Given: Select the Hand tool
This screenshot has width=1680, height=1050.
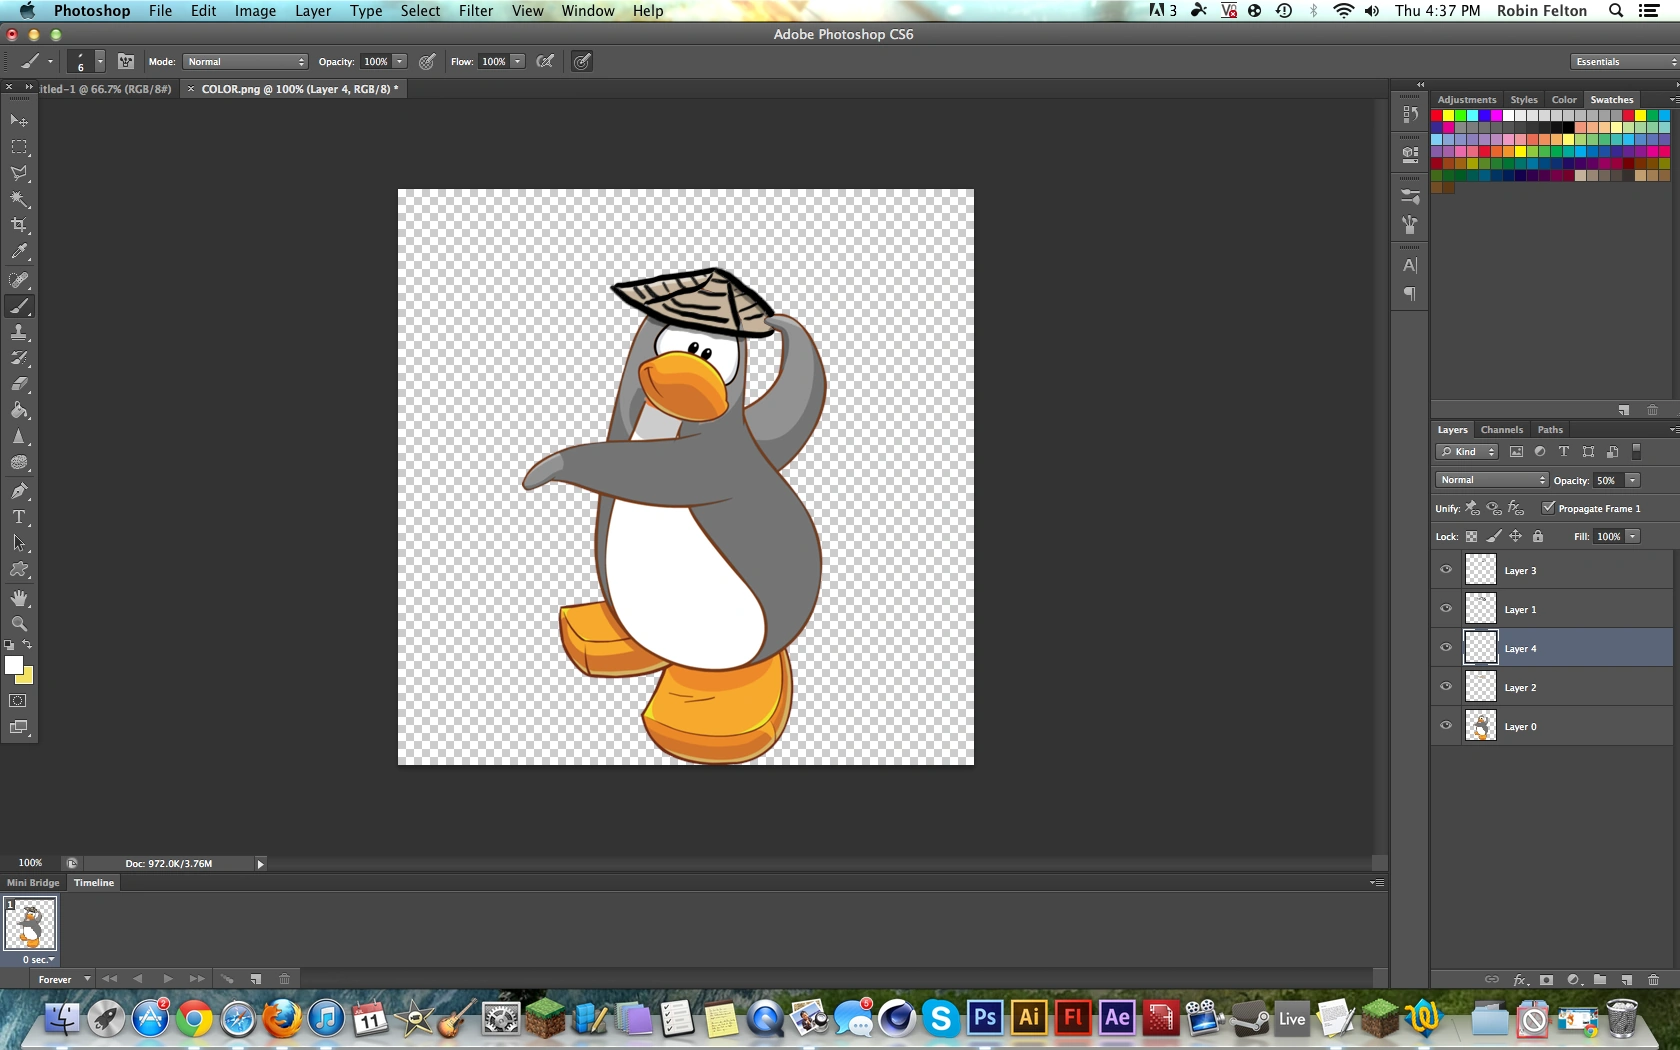Looking at the screenshot, I should tap(19, 598).
